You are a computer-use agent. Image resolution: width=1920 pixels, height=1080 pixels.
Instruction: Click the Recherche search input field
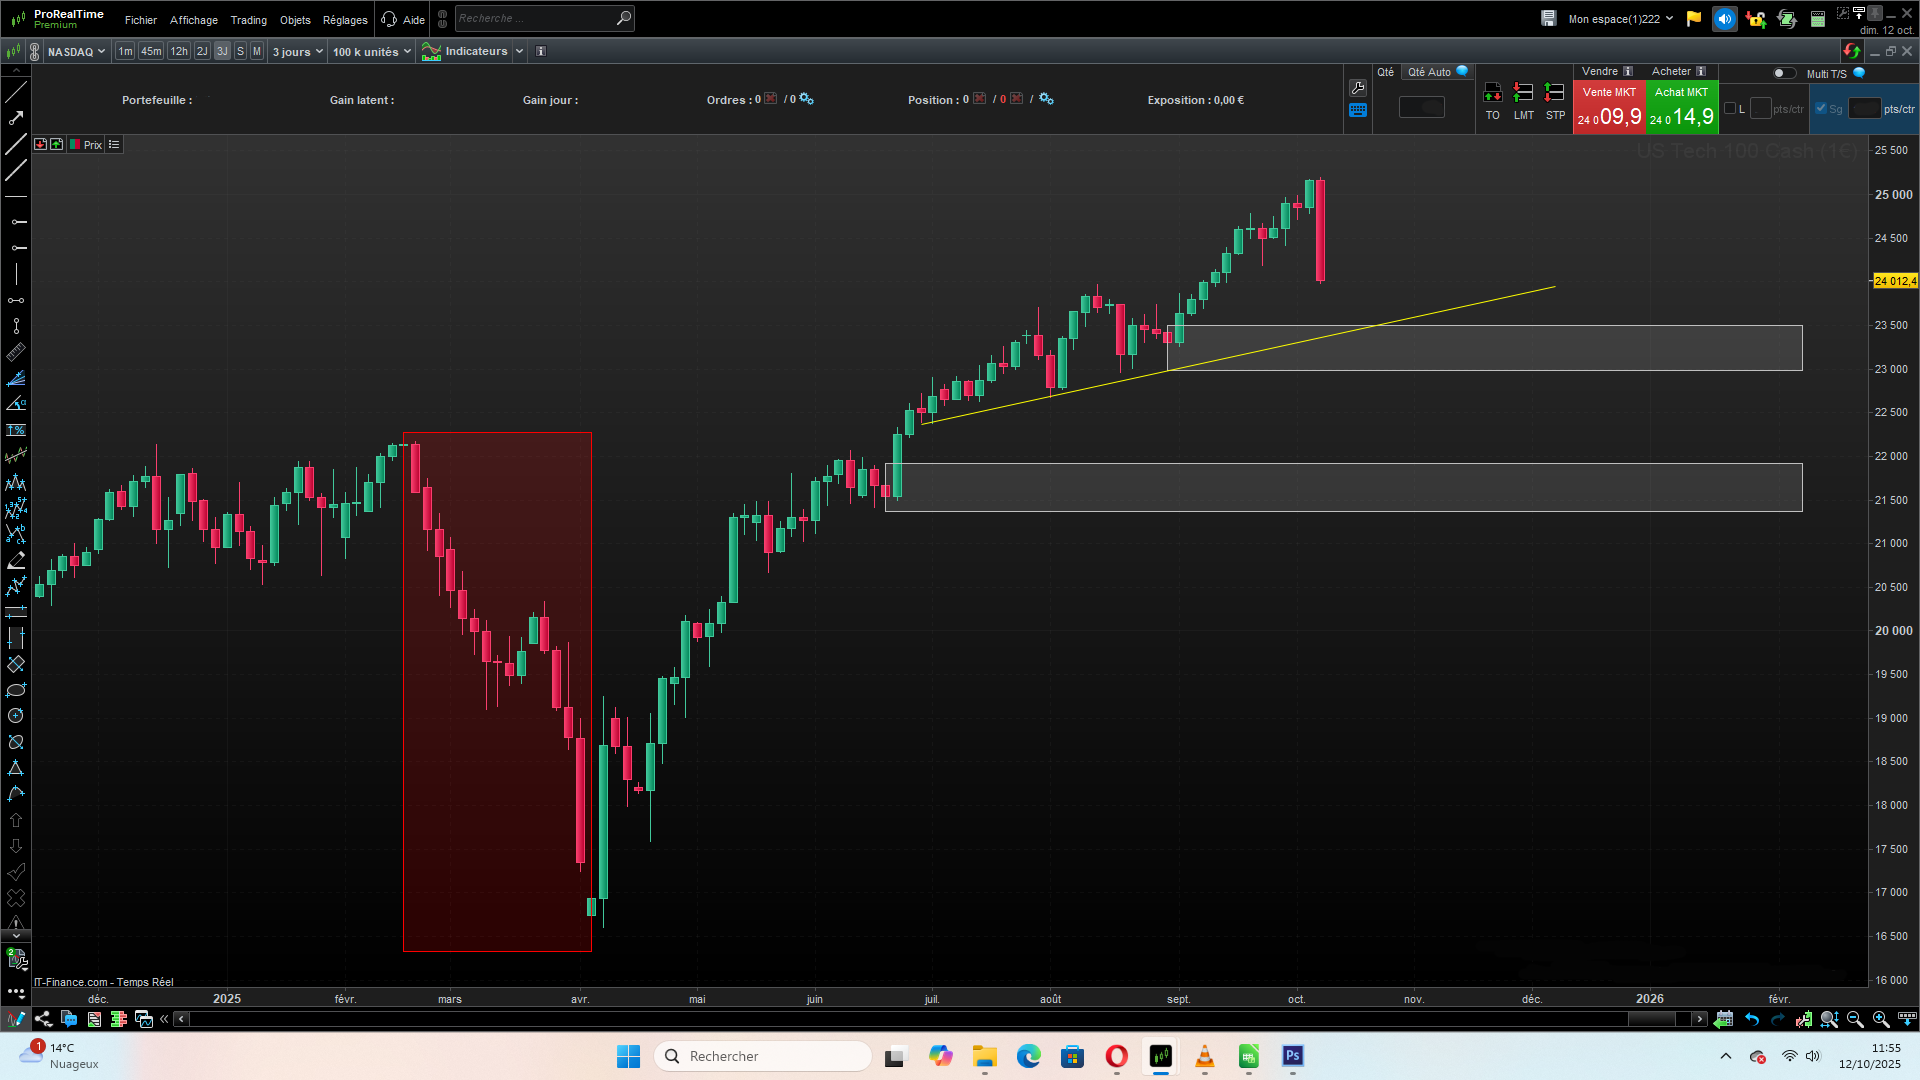535,18
